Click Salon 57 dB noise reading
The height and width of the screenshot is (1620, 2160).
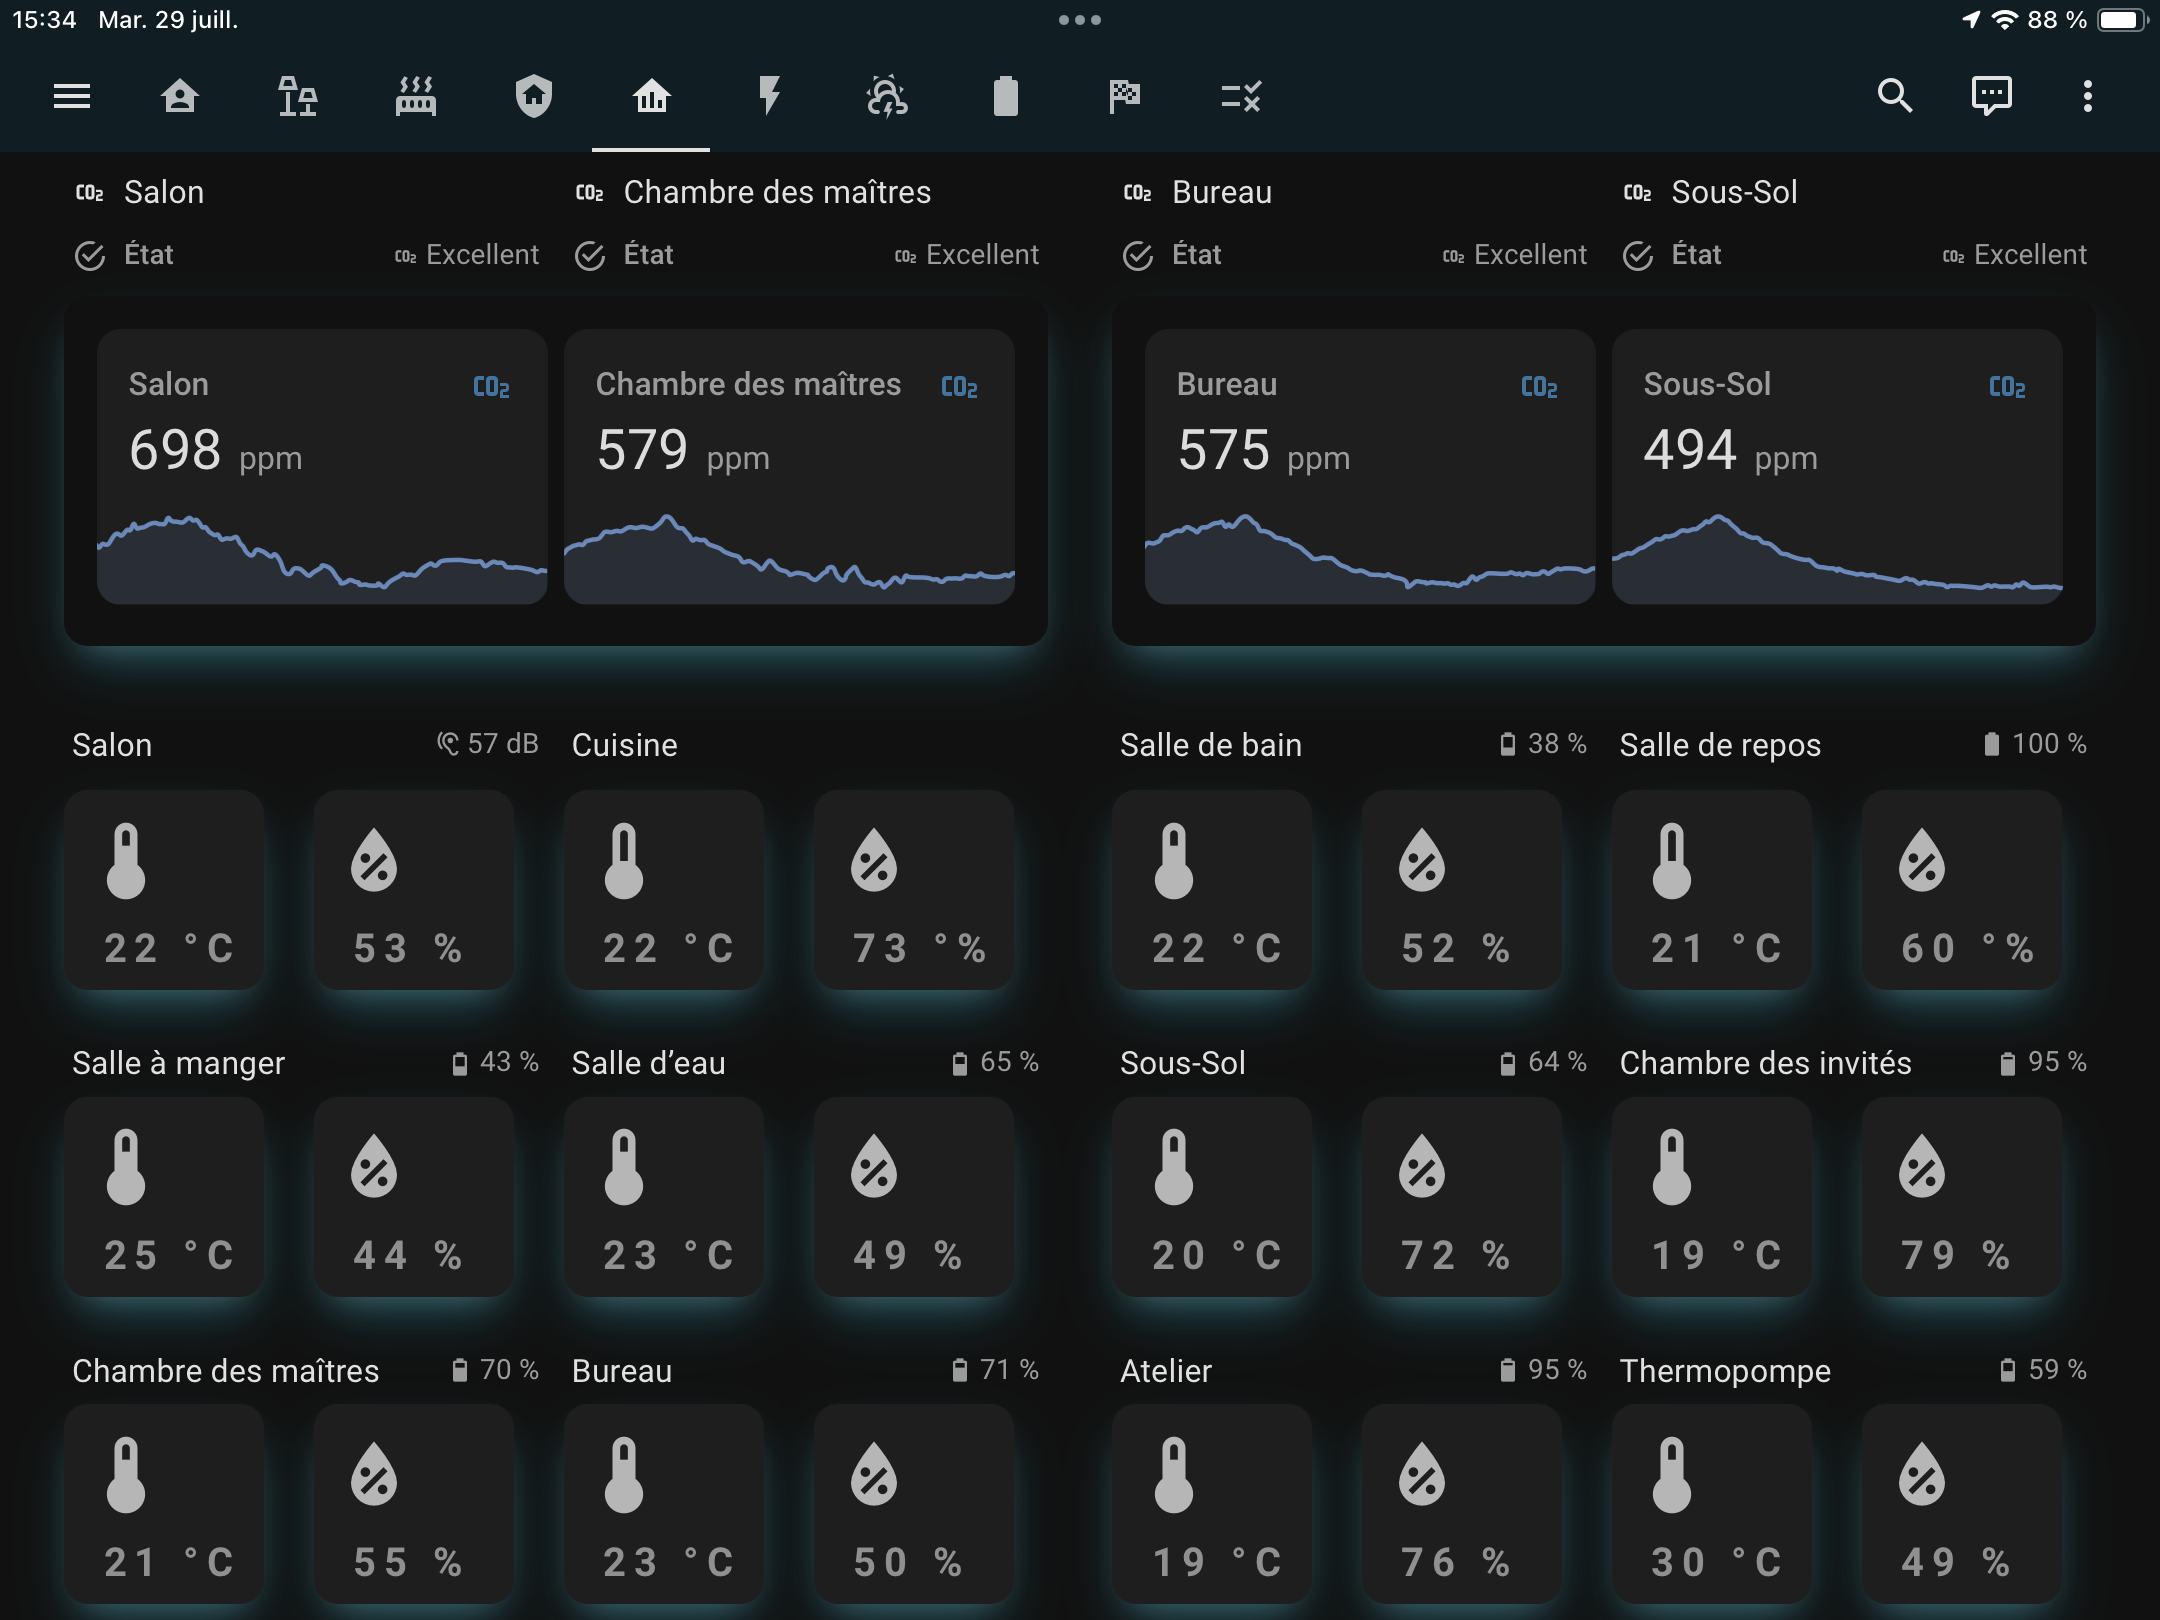click(488, 744)
